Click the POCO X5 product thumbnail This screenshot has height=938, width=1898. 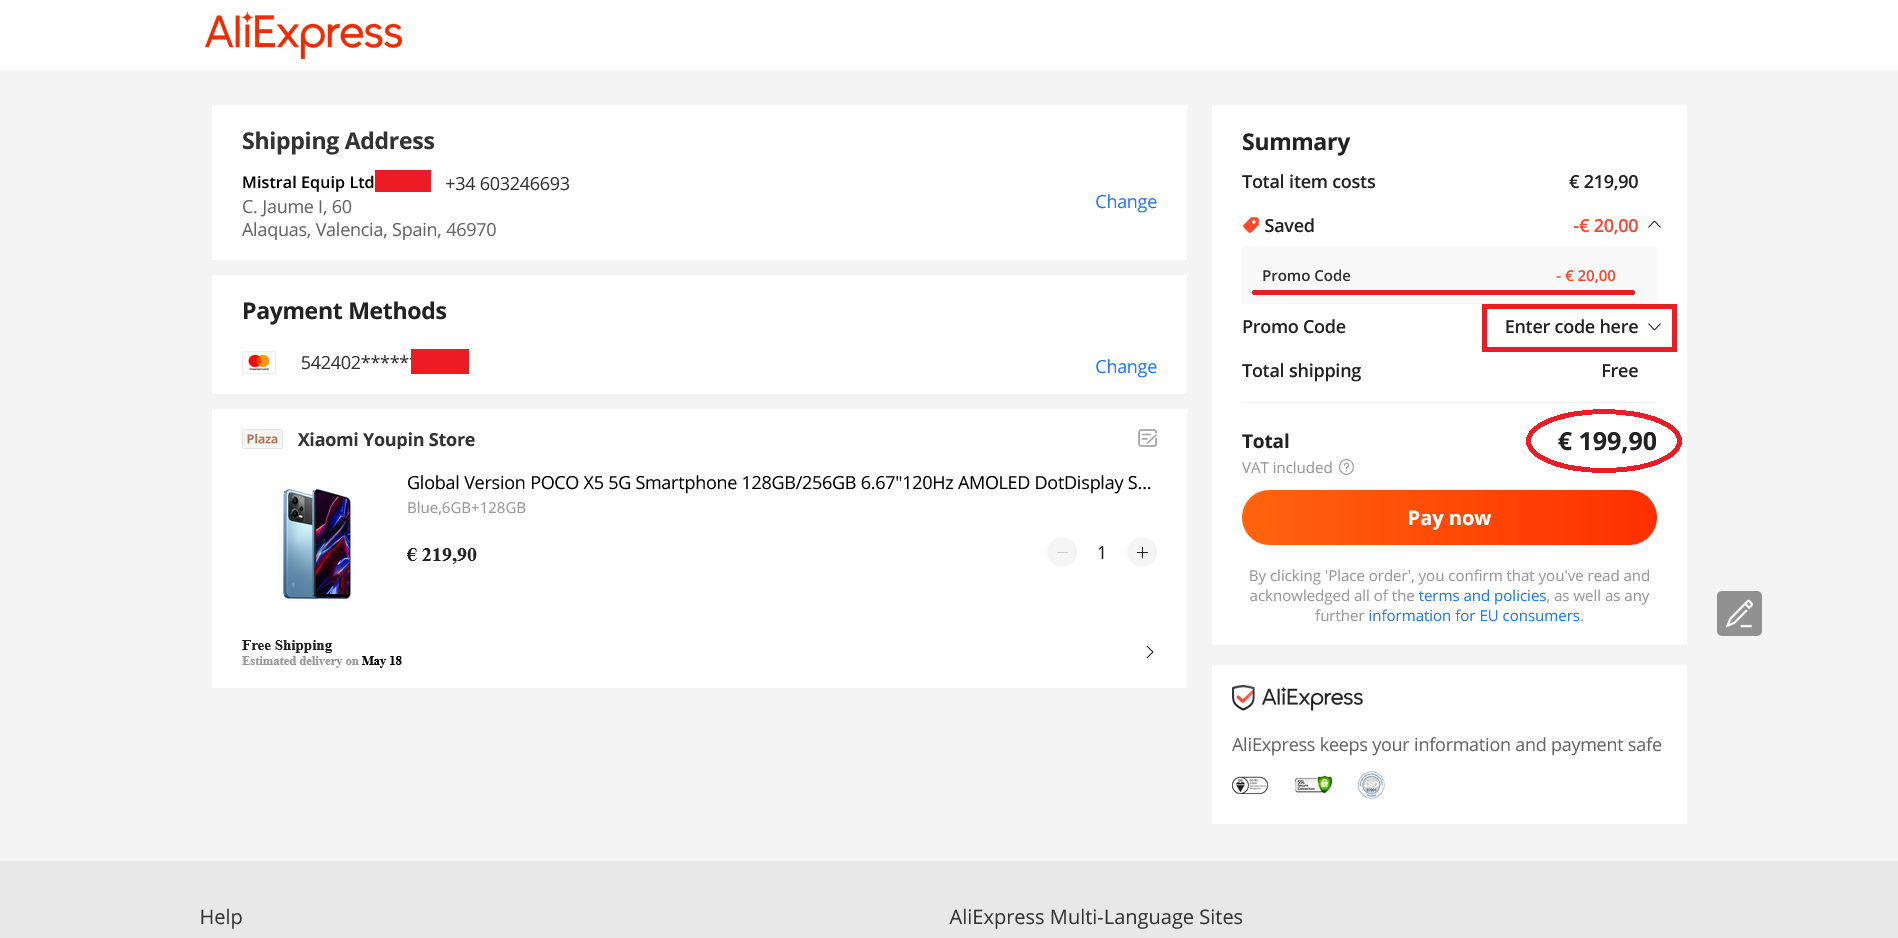pos(317,543)
